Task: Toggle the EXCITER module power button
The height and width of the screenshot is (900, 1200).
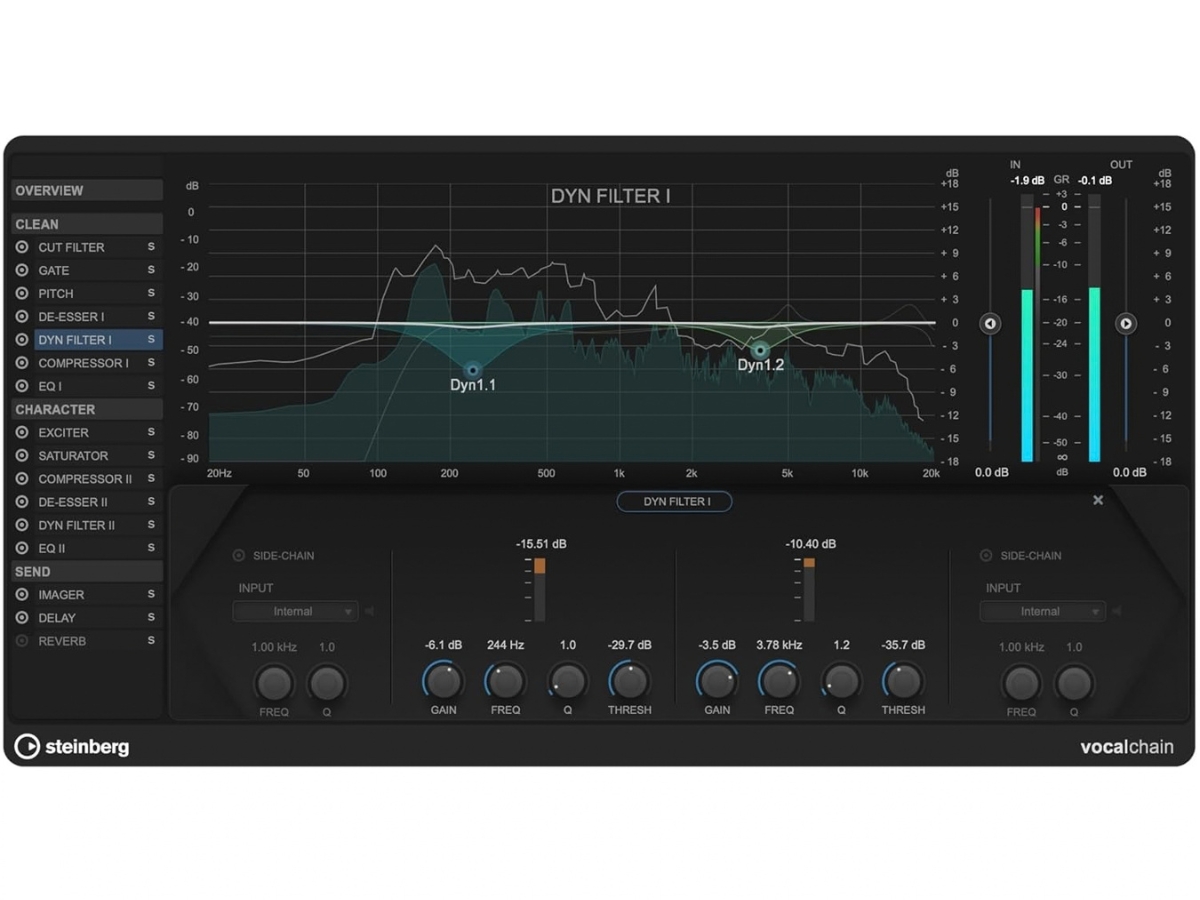Action: click(x=22, y=432)
